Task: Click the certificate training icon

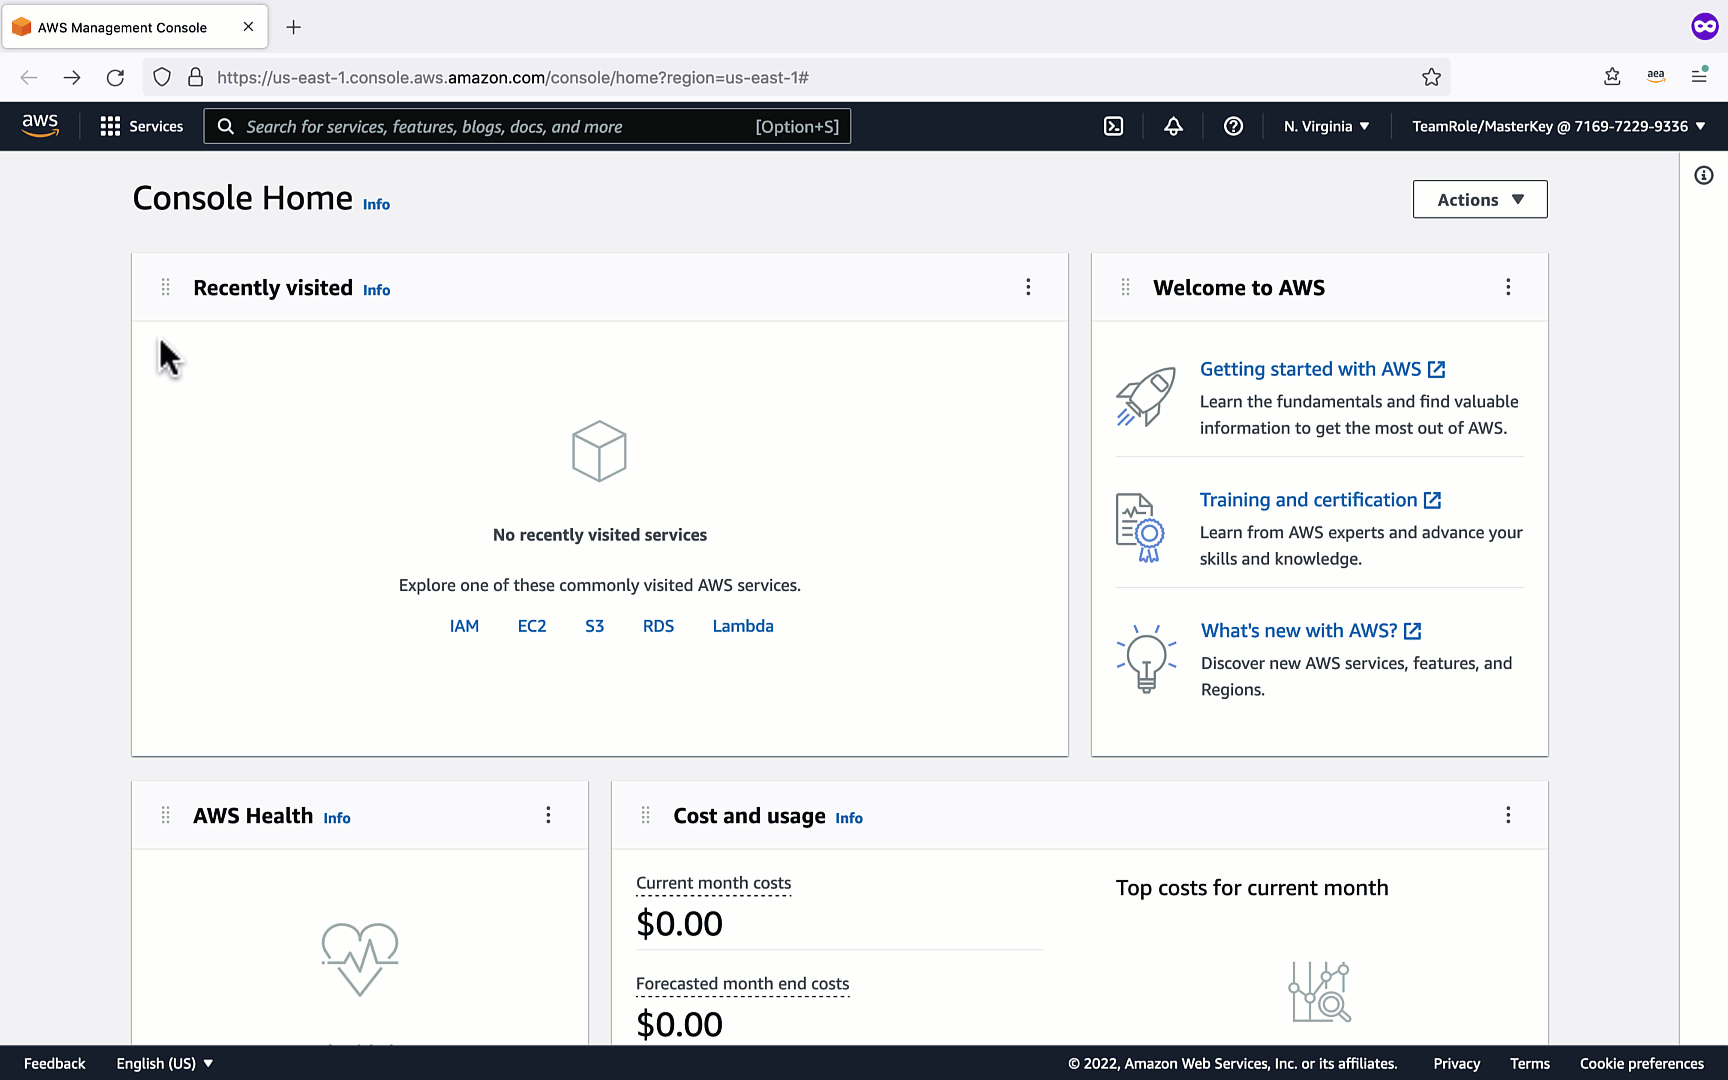Action: [1141, 527]
